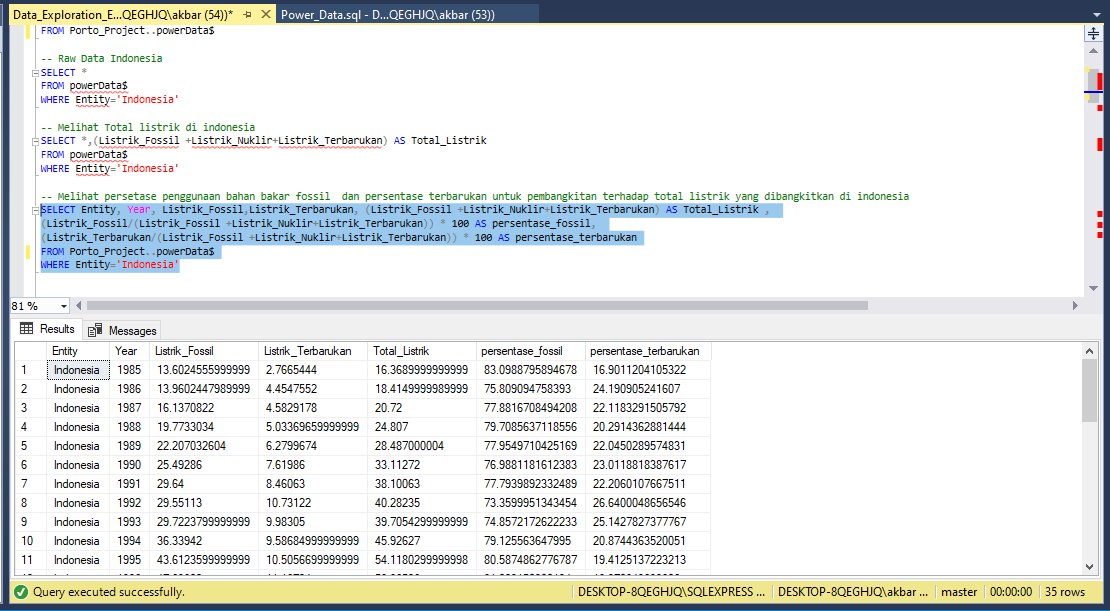The width and height of the screenshot is (1110, 611).
Task: Collapse the highlighted SELECT Entity, Year block
Action: [x=35, y=210]
